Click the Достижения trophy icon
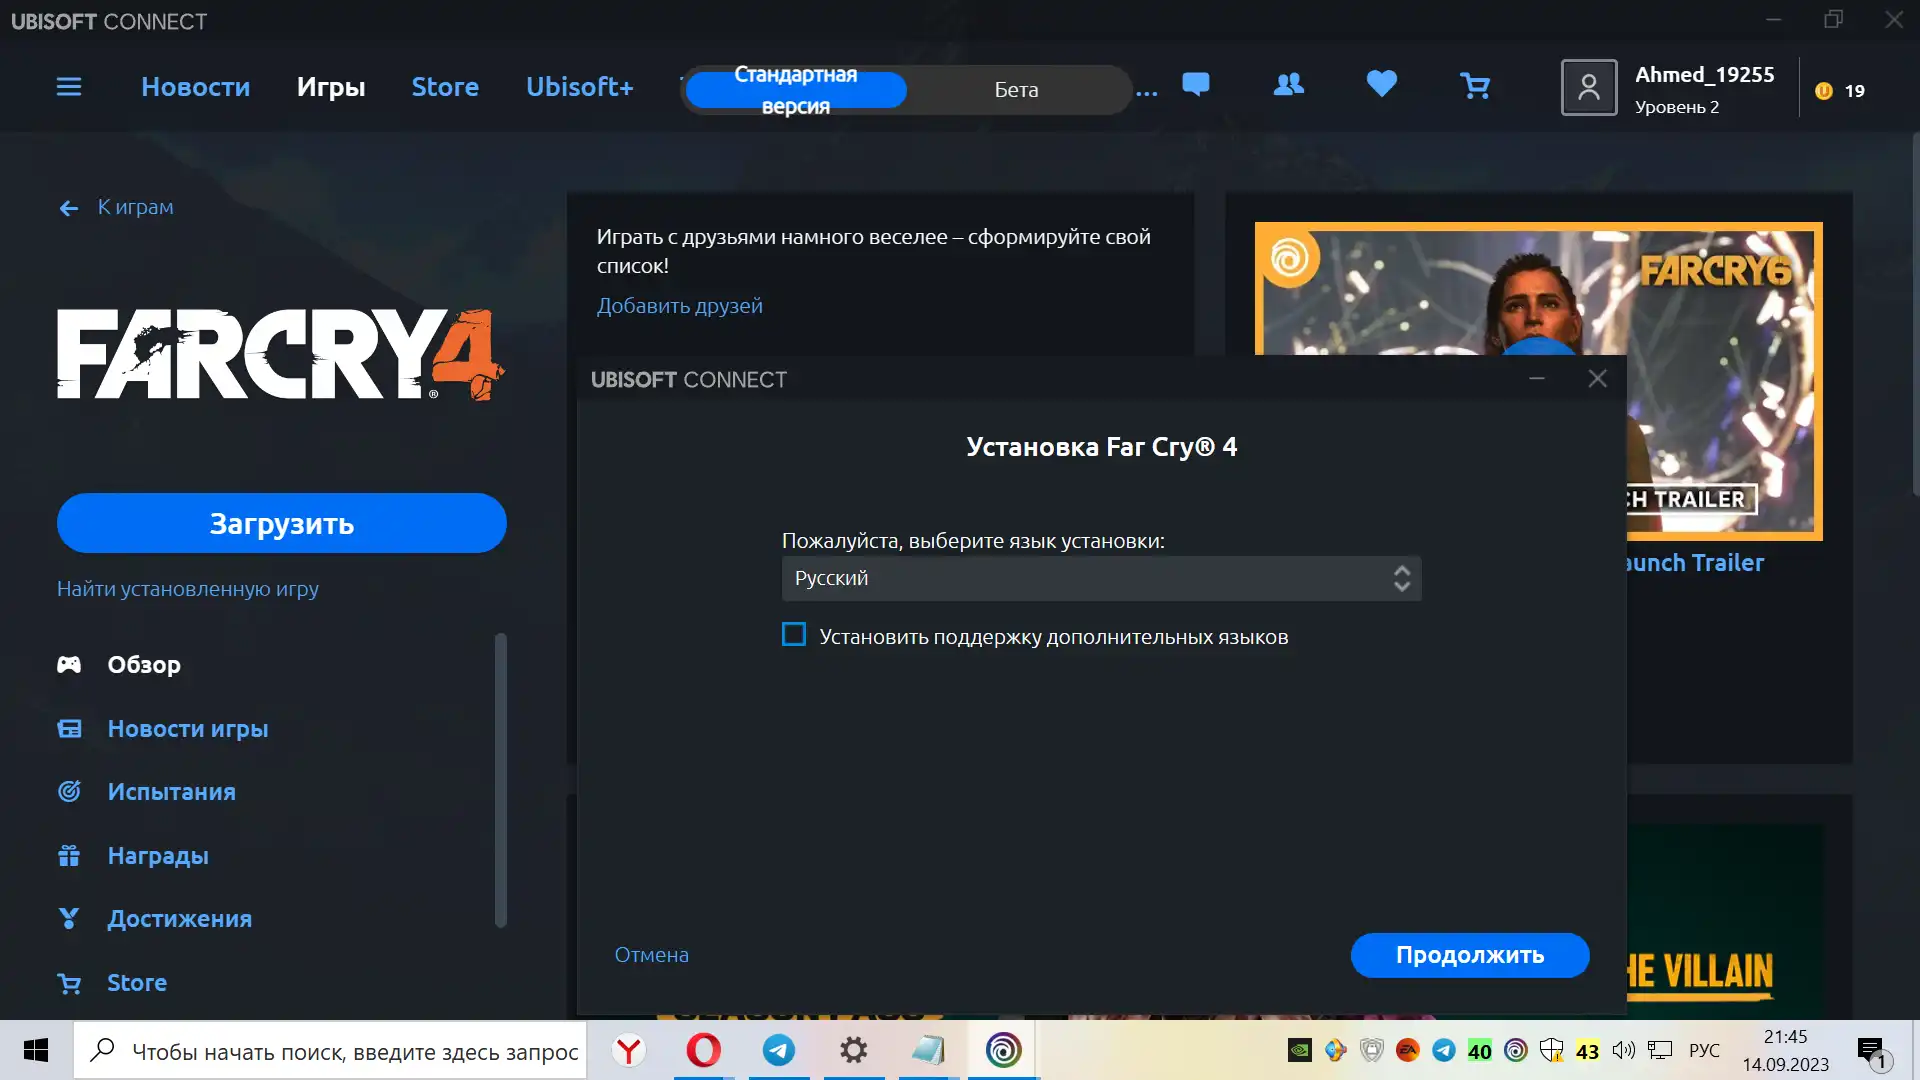Image resolution: width=1920 pixels, height=1080 pixels. tap(69, 919)
